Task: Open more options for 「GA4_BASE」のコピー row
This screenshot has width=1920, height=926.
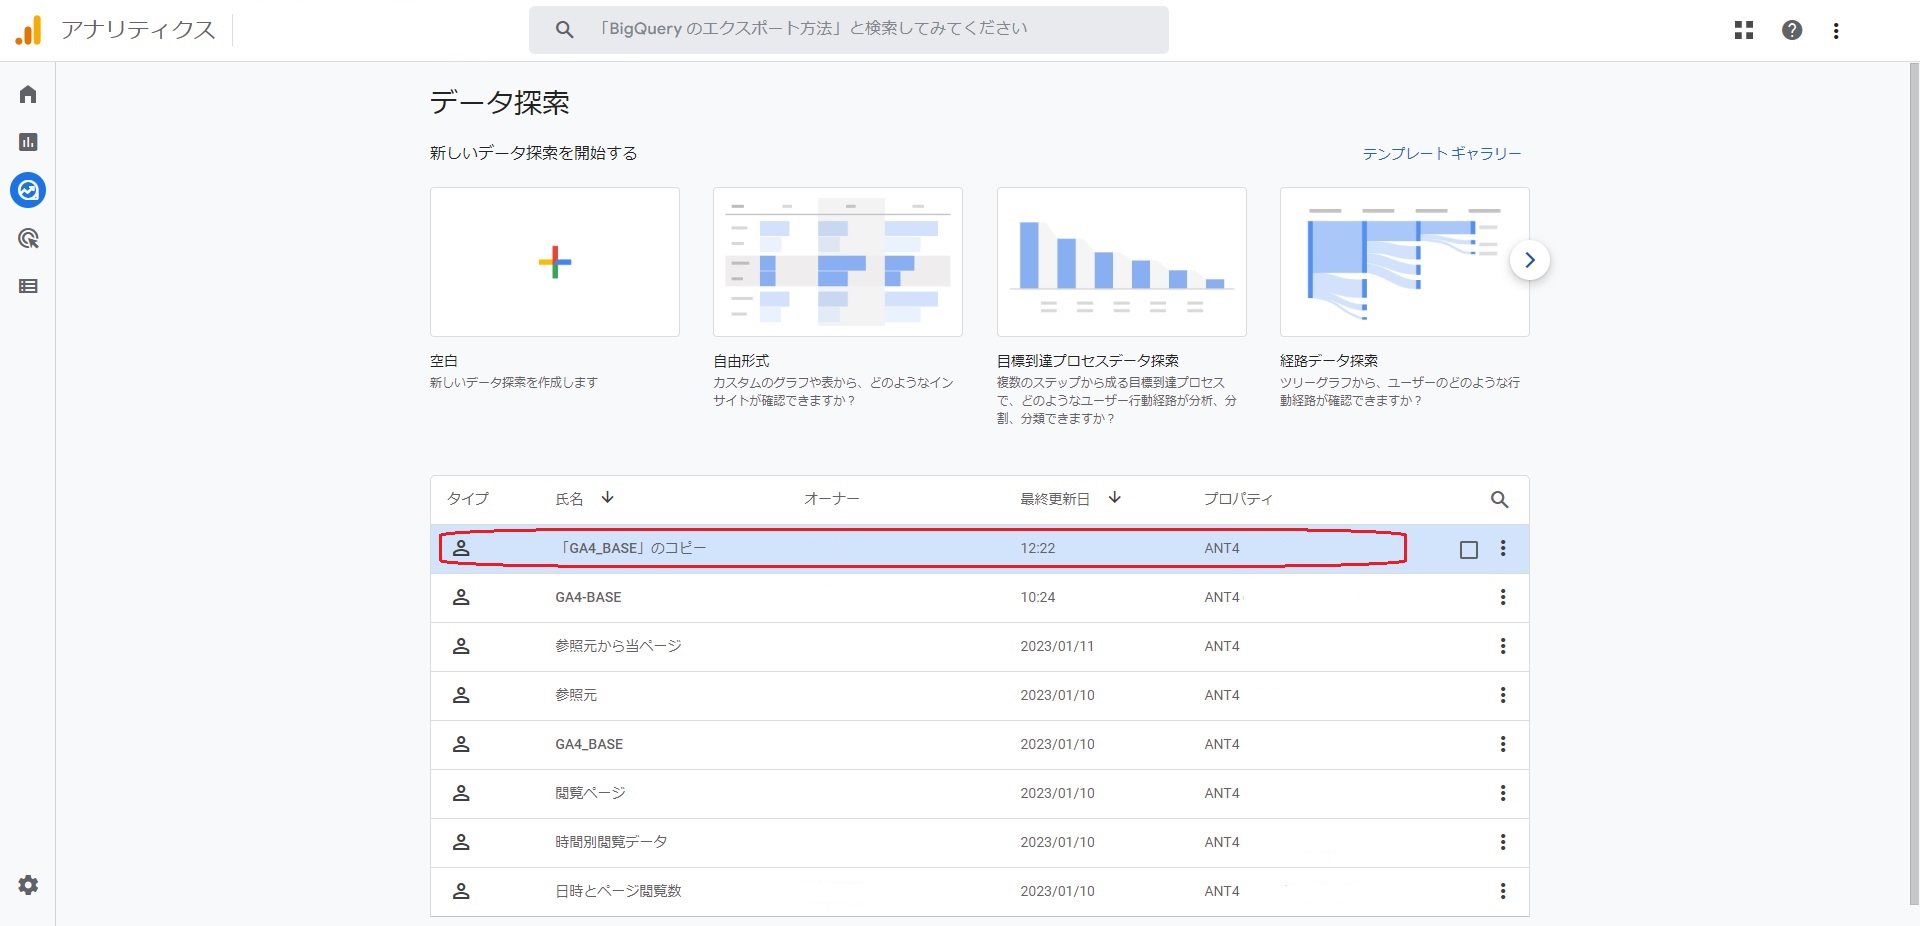Action: point(1503,548)
